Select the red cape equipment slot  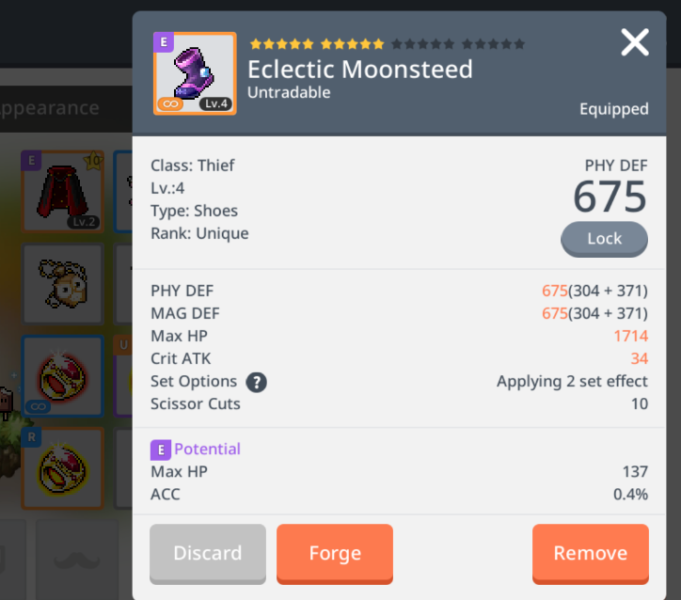coord(63,191)
